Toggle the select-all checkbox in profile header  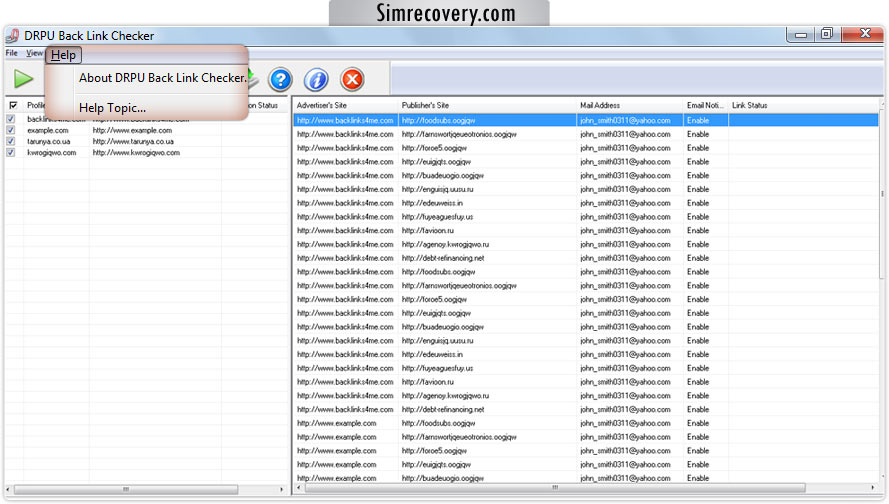(13, 105)
